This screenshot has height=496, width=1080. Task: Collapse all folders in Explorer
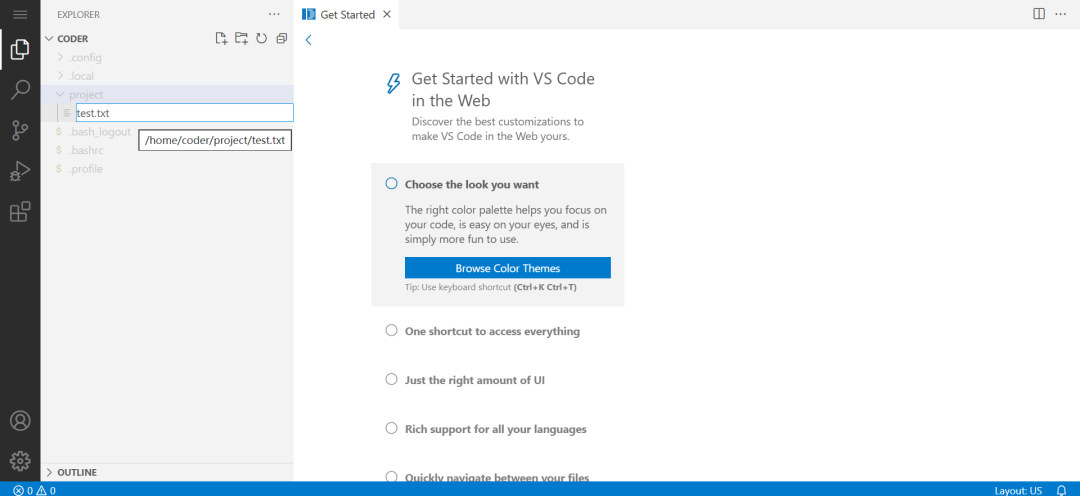(x=281, y=39)
